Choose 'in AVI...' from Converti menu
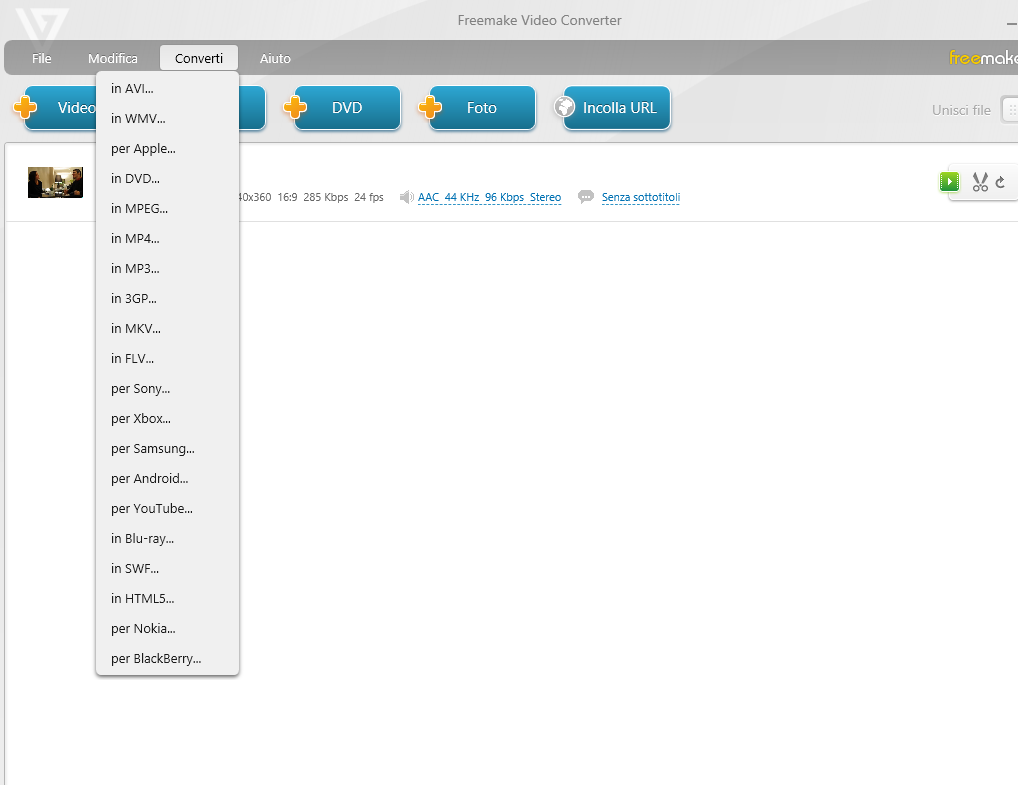1018x785 pixels. point(168,88)
